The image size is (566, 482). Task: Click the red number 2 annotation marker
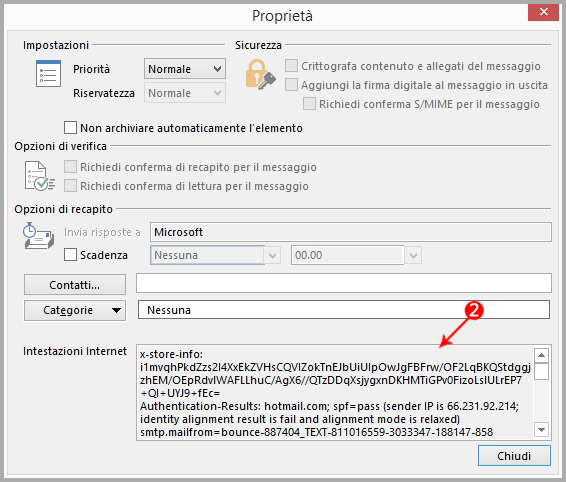[474, 310]
